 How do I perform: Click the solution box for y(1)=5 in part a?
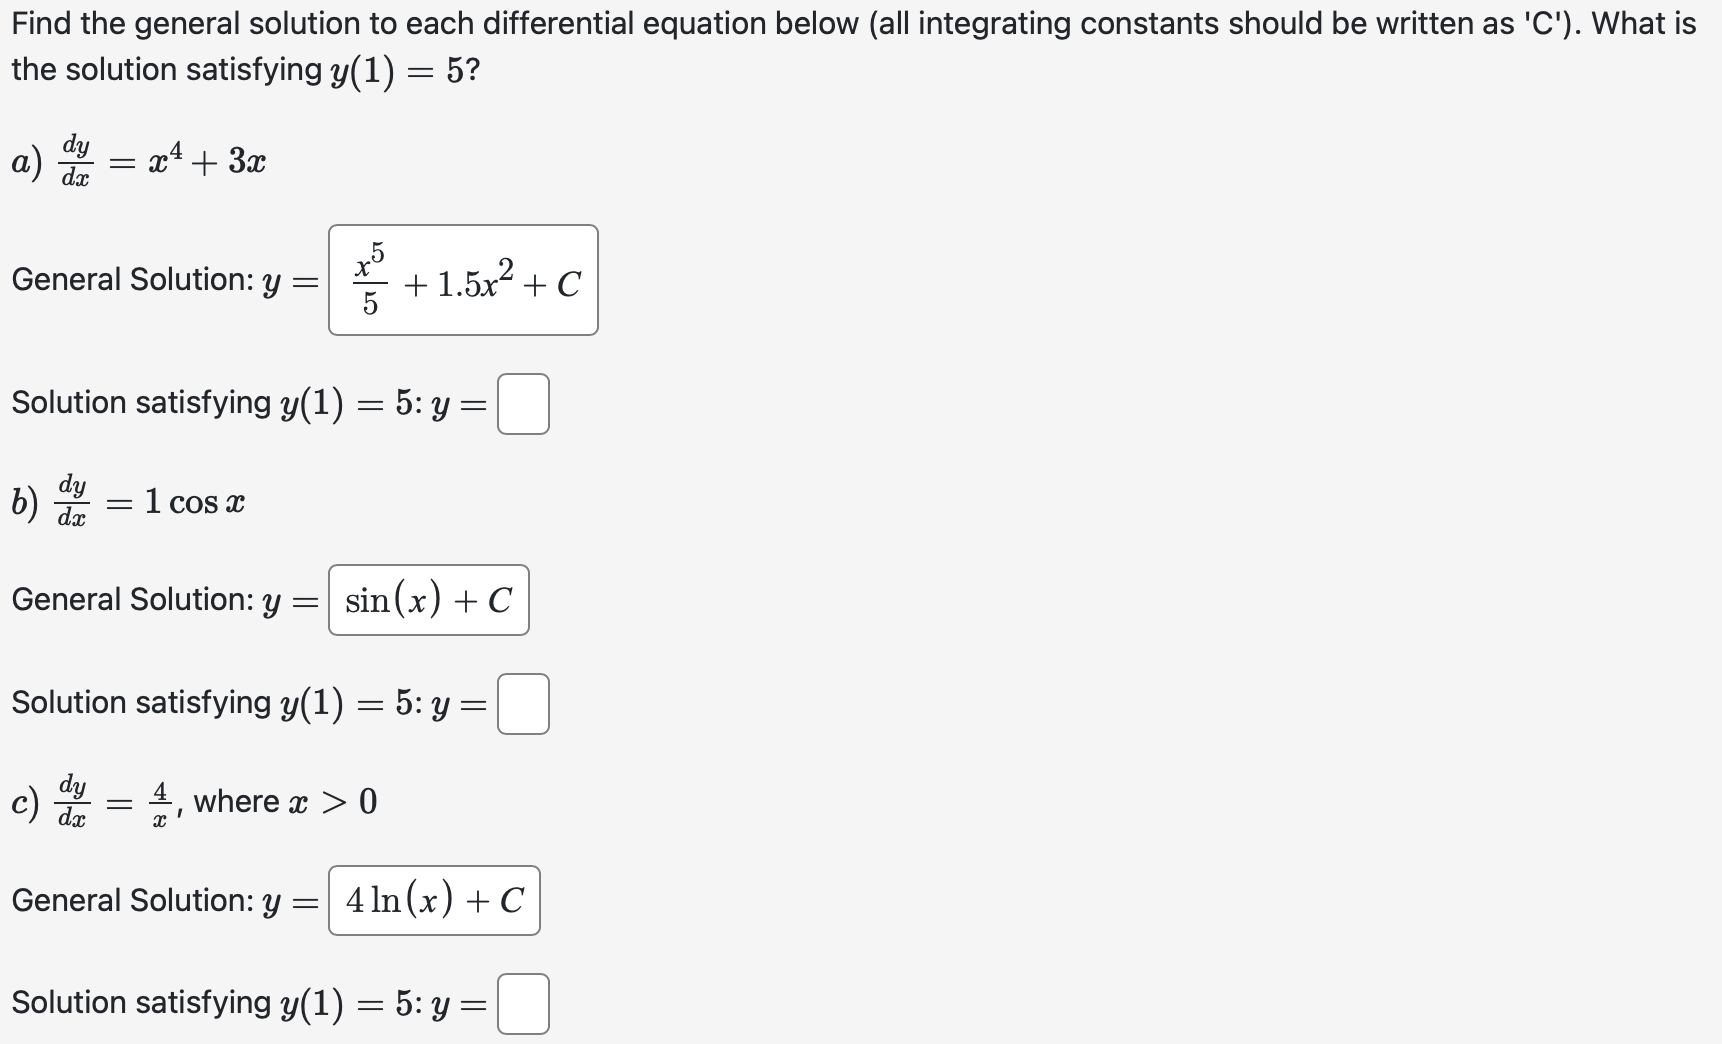pos(523,403)
